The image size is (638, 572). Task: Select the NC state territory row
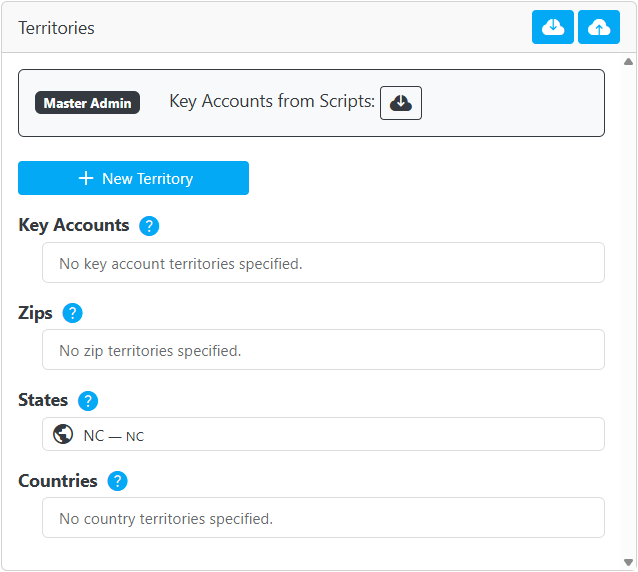(x=323, y=435)
